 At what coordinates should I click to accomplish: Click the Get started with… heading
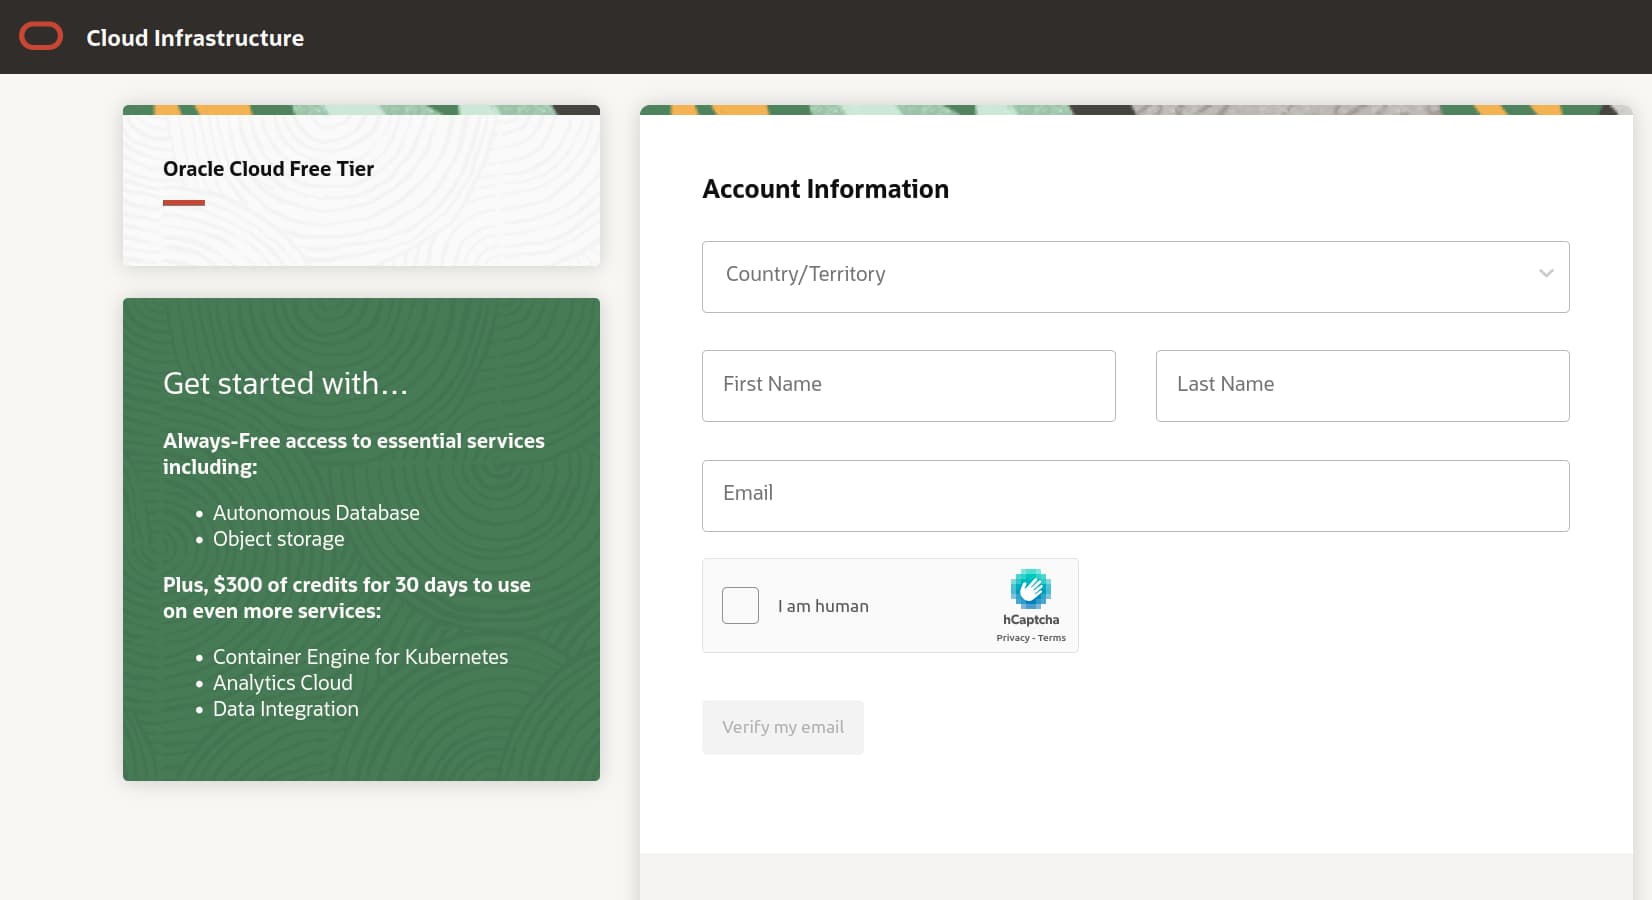point(285,384)
